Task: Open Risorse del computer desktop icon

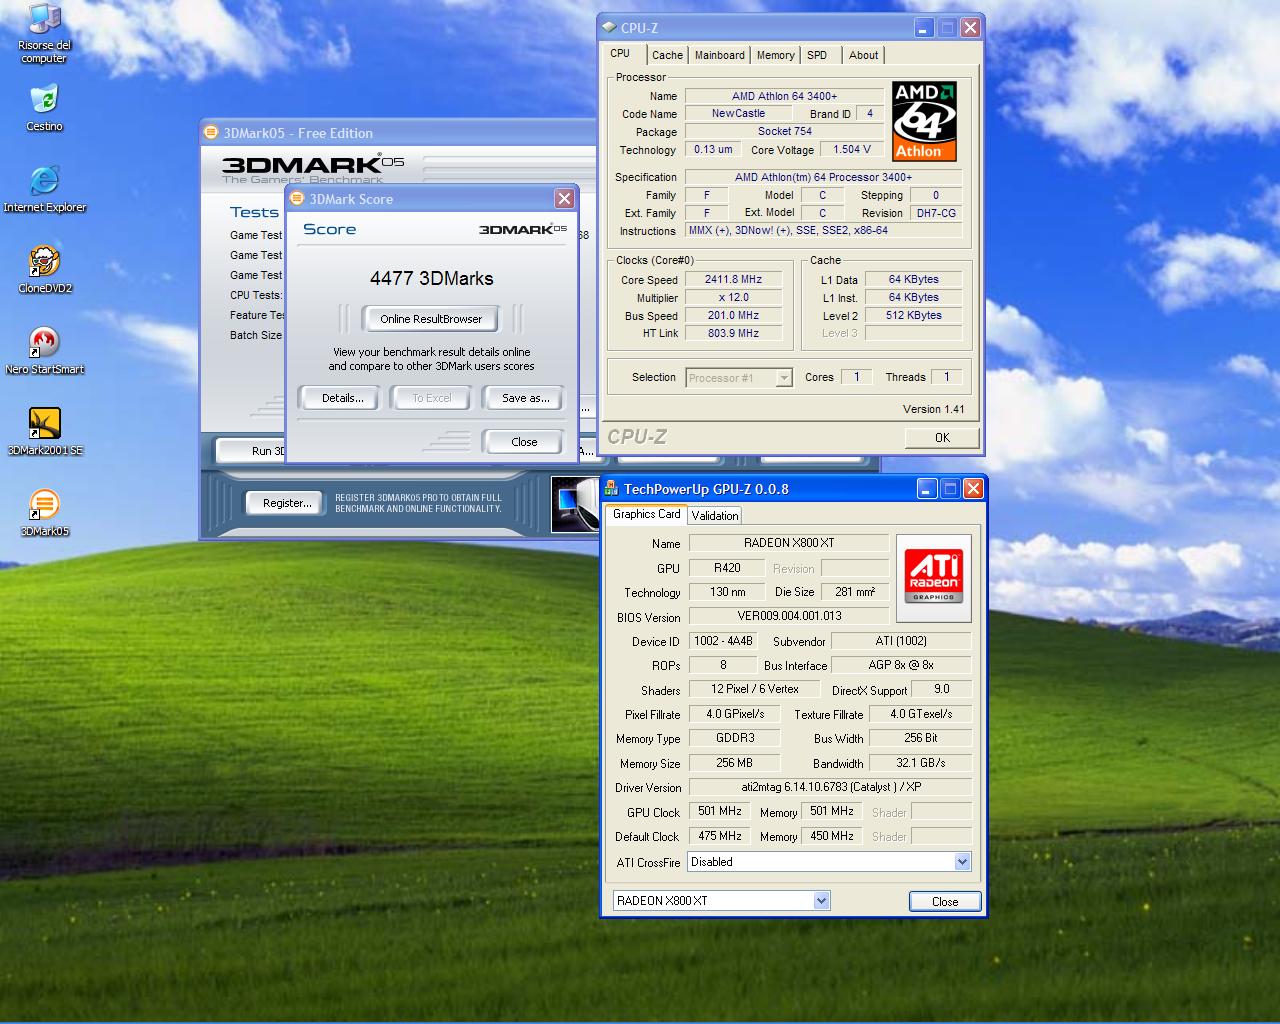Action: point(44,33)
